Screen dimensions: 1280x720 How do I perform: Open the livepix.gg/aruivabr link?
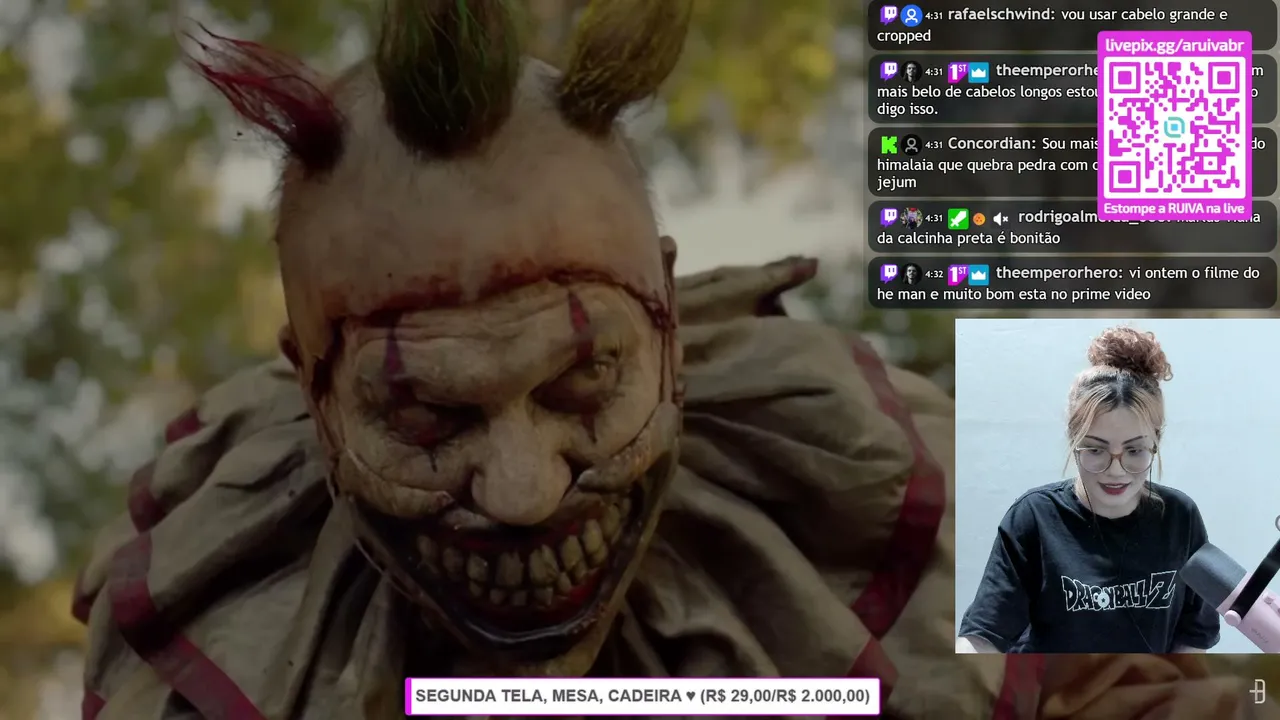click(1174, 45)
